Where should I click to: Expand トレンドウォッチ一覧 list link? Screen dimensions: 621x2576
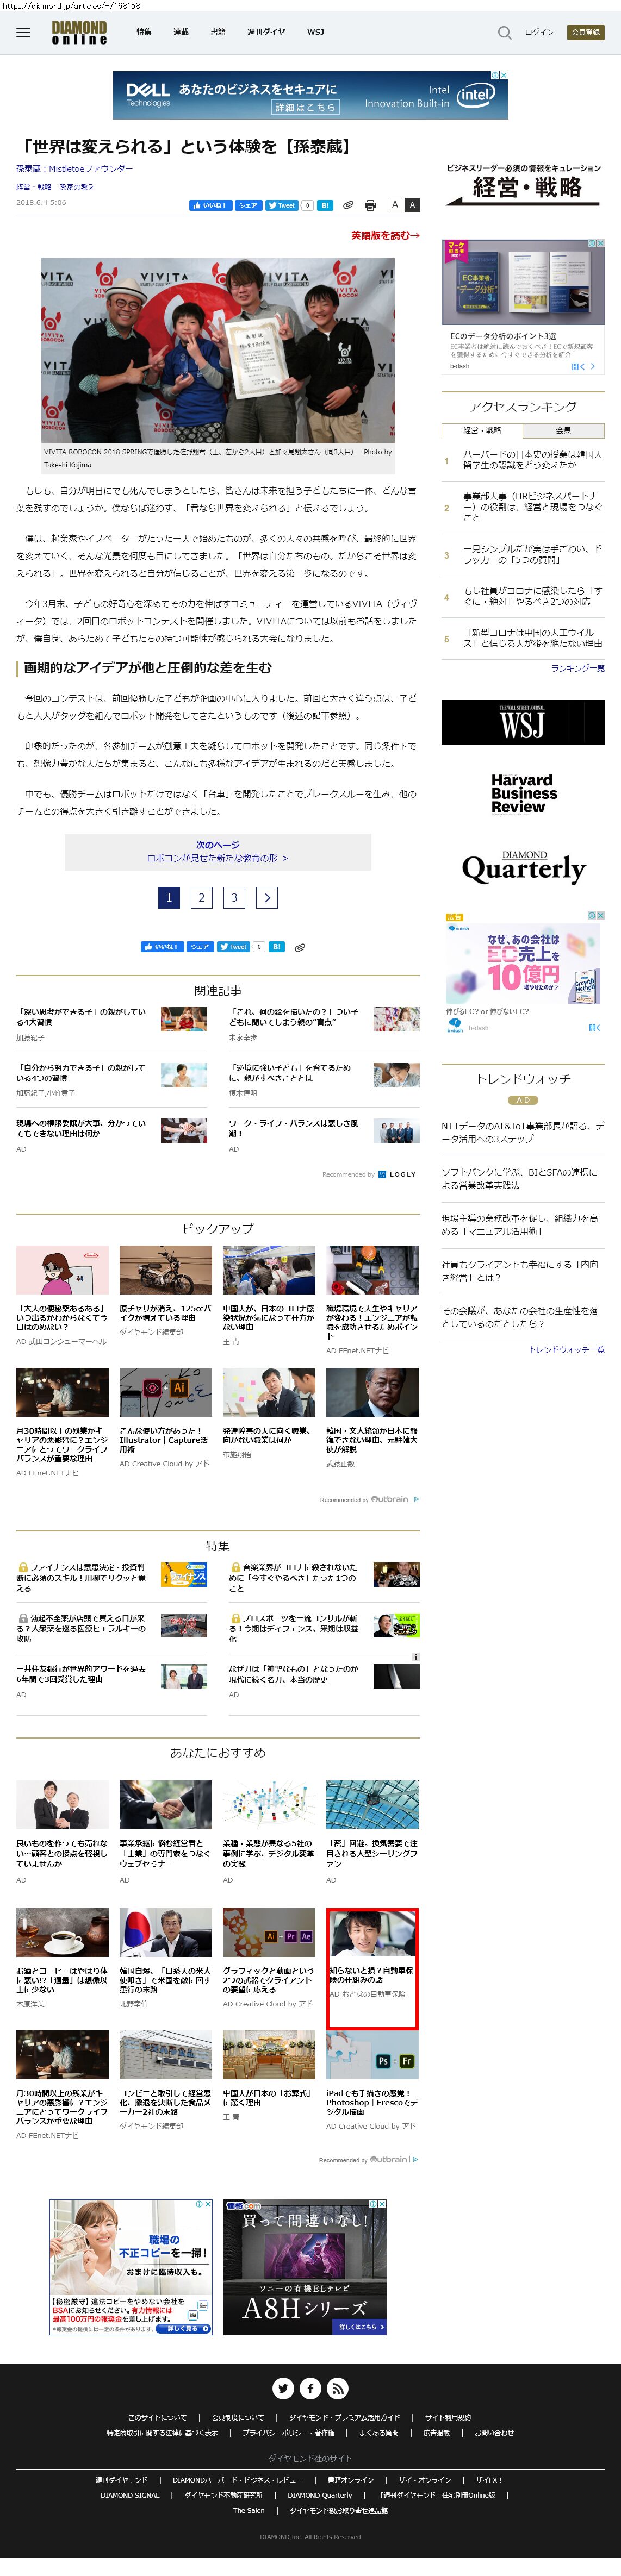coord(566,1349)
